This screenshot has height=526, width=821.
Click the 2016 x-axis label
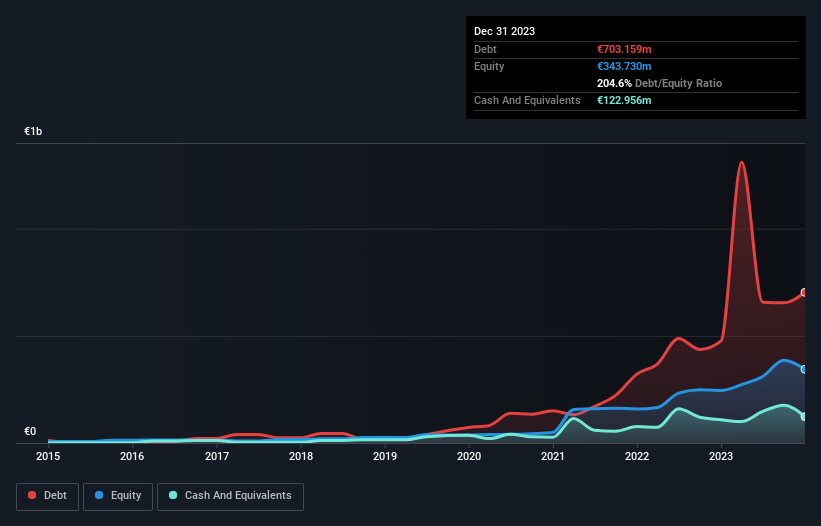(132, 456)
